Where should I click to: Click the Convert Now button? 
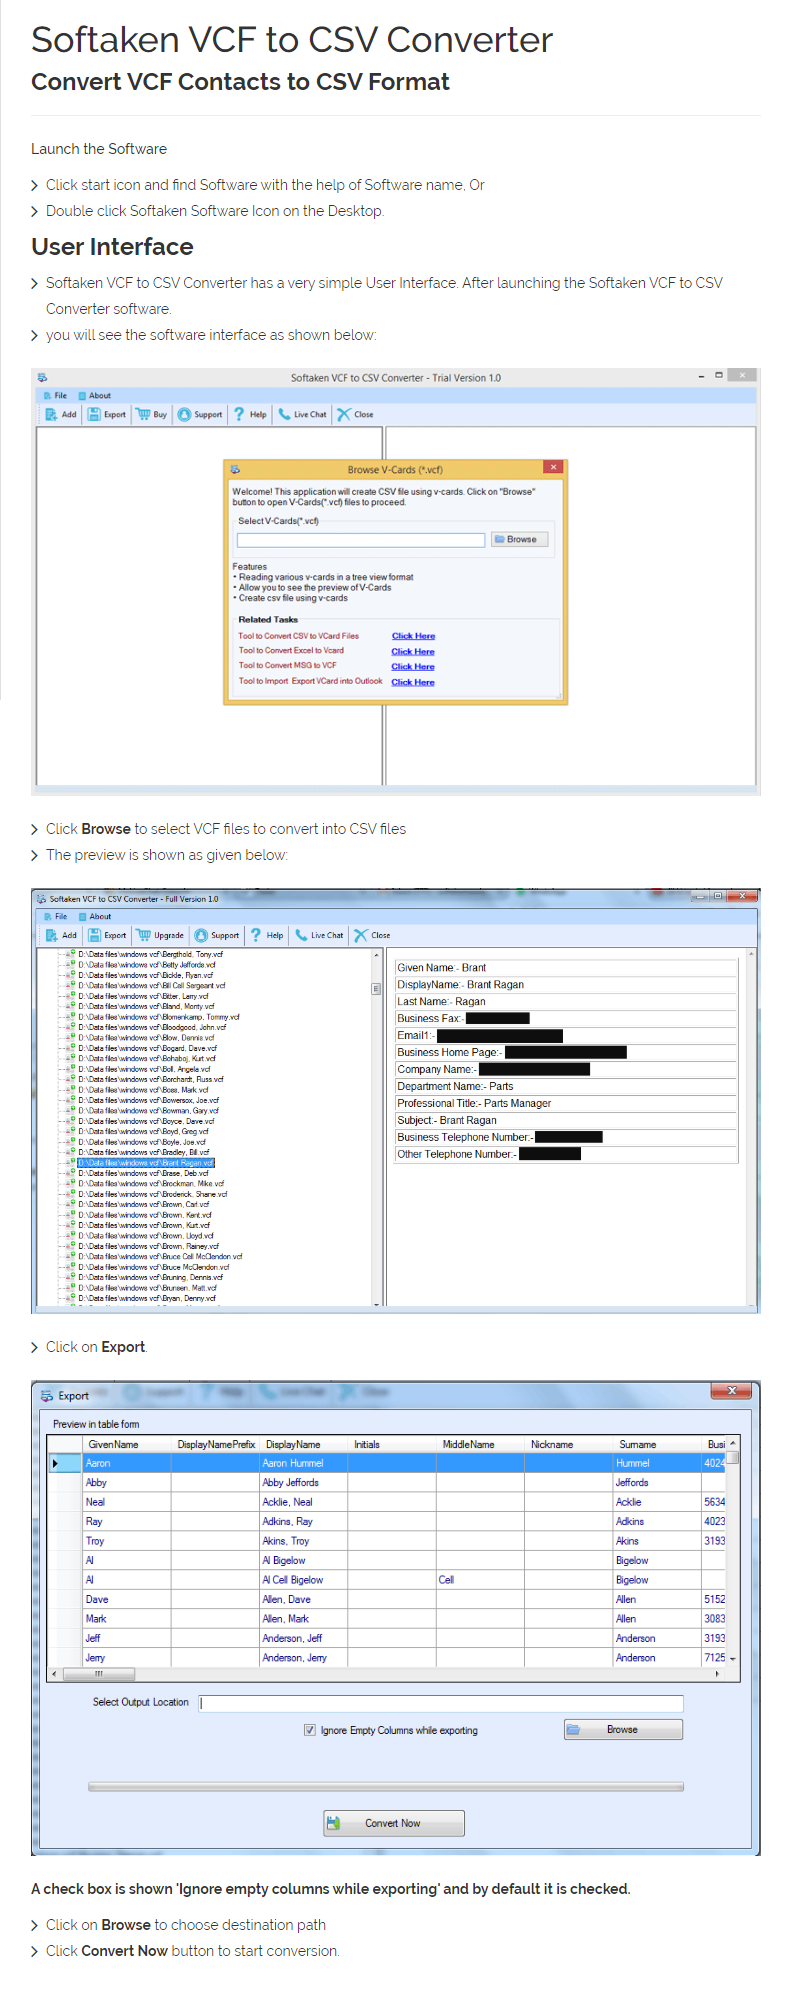tap(394, 1823)
